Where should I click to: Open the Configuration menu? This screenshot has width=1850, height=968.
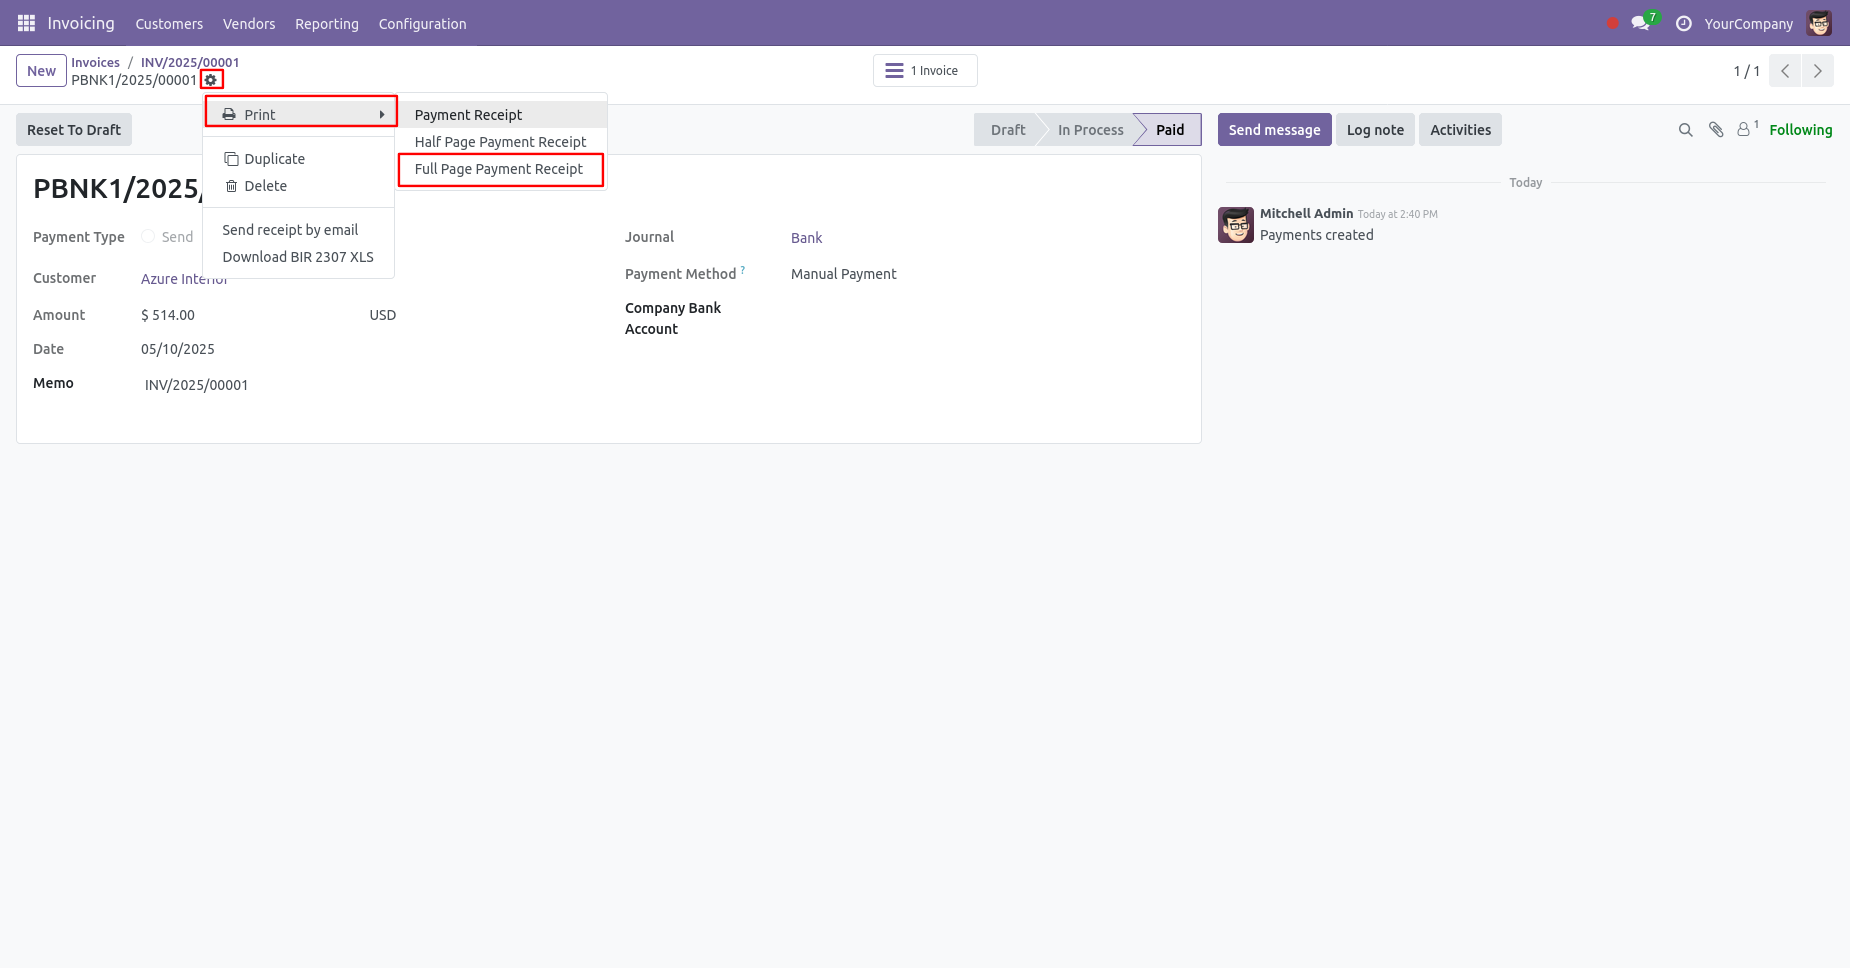[422, 23]
